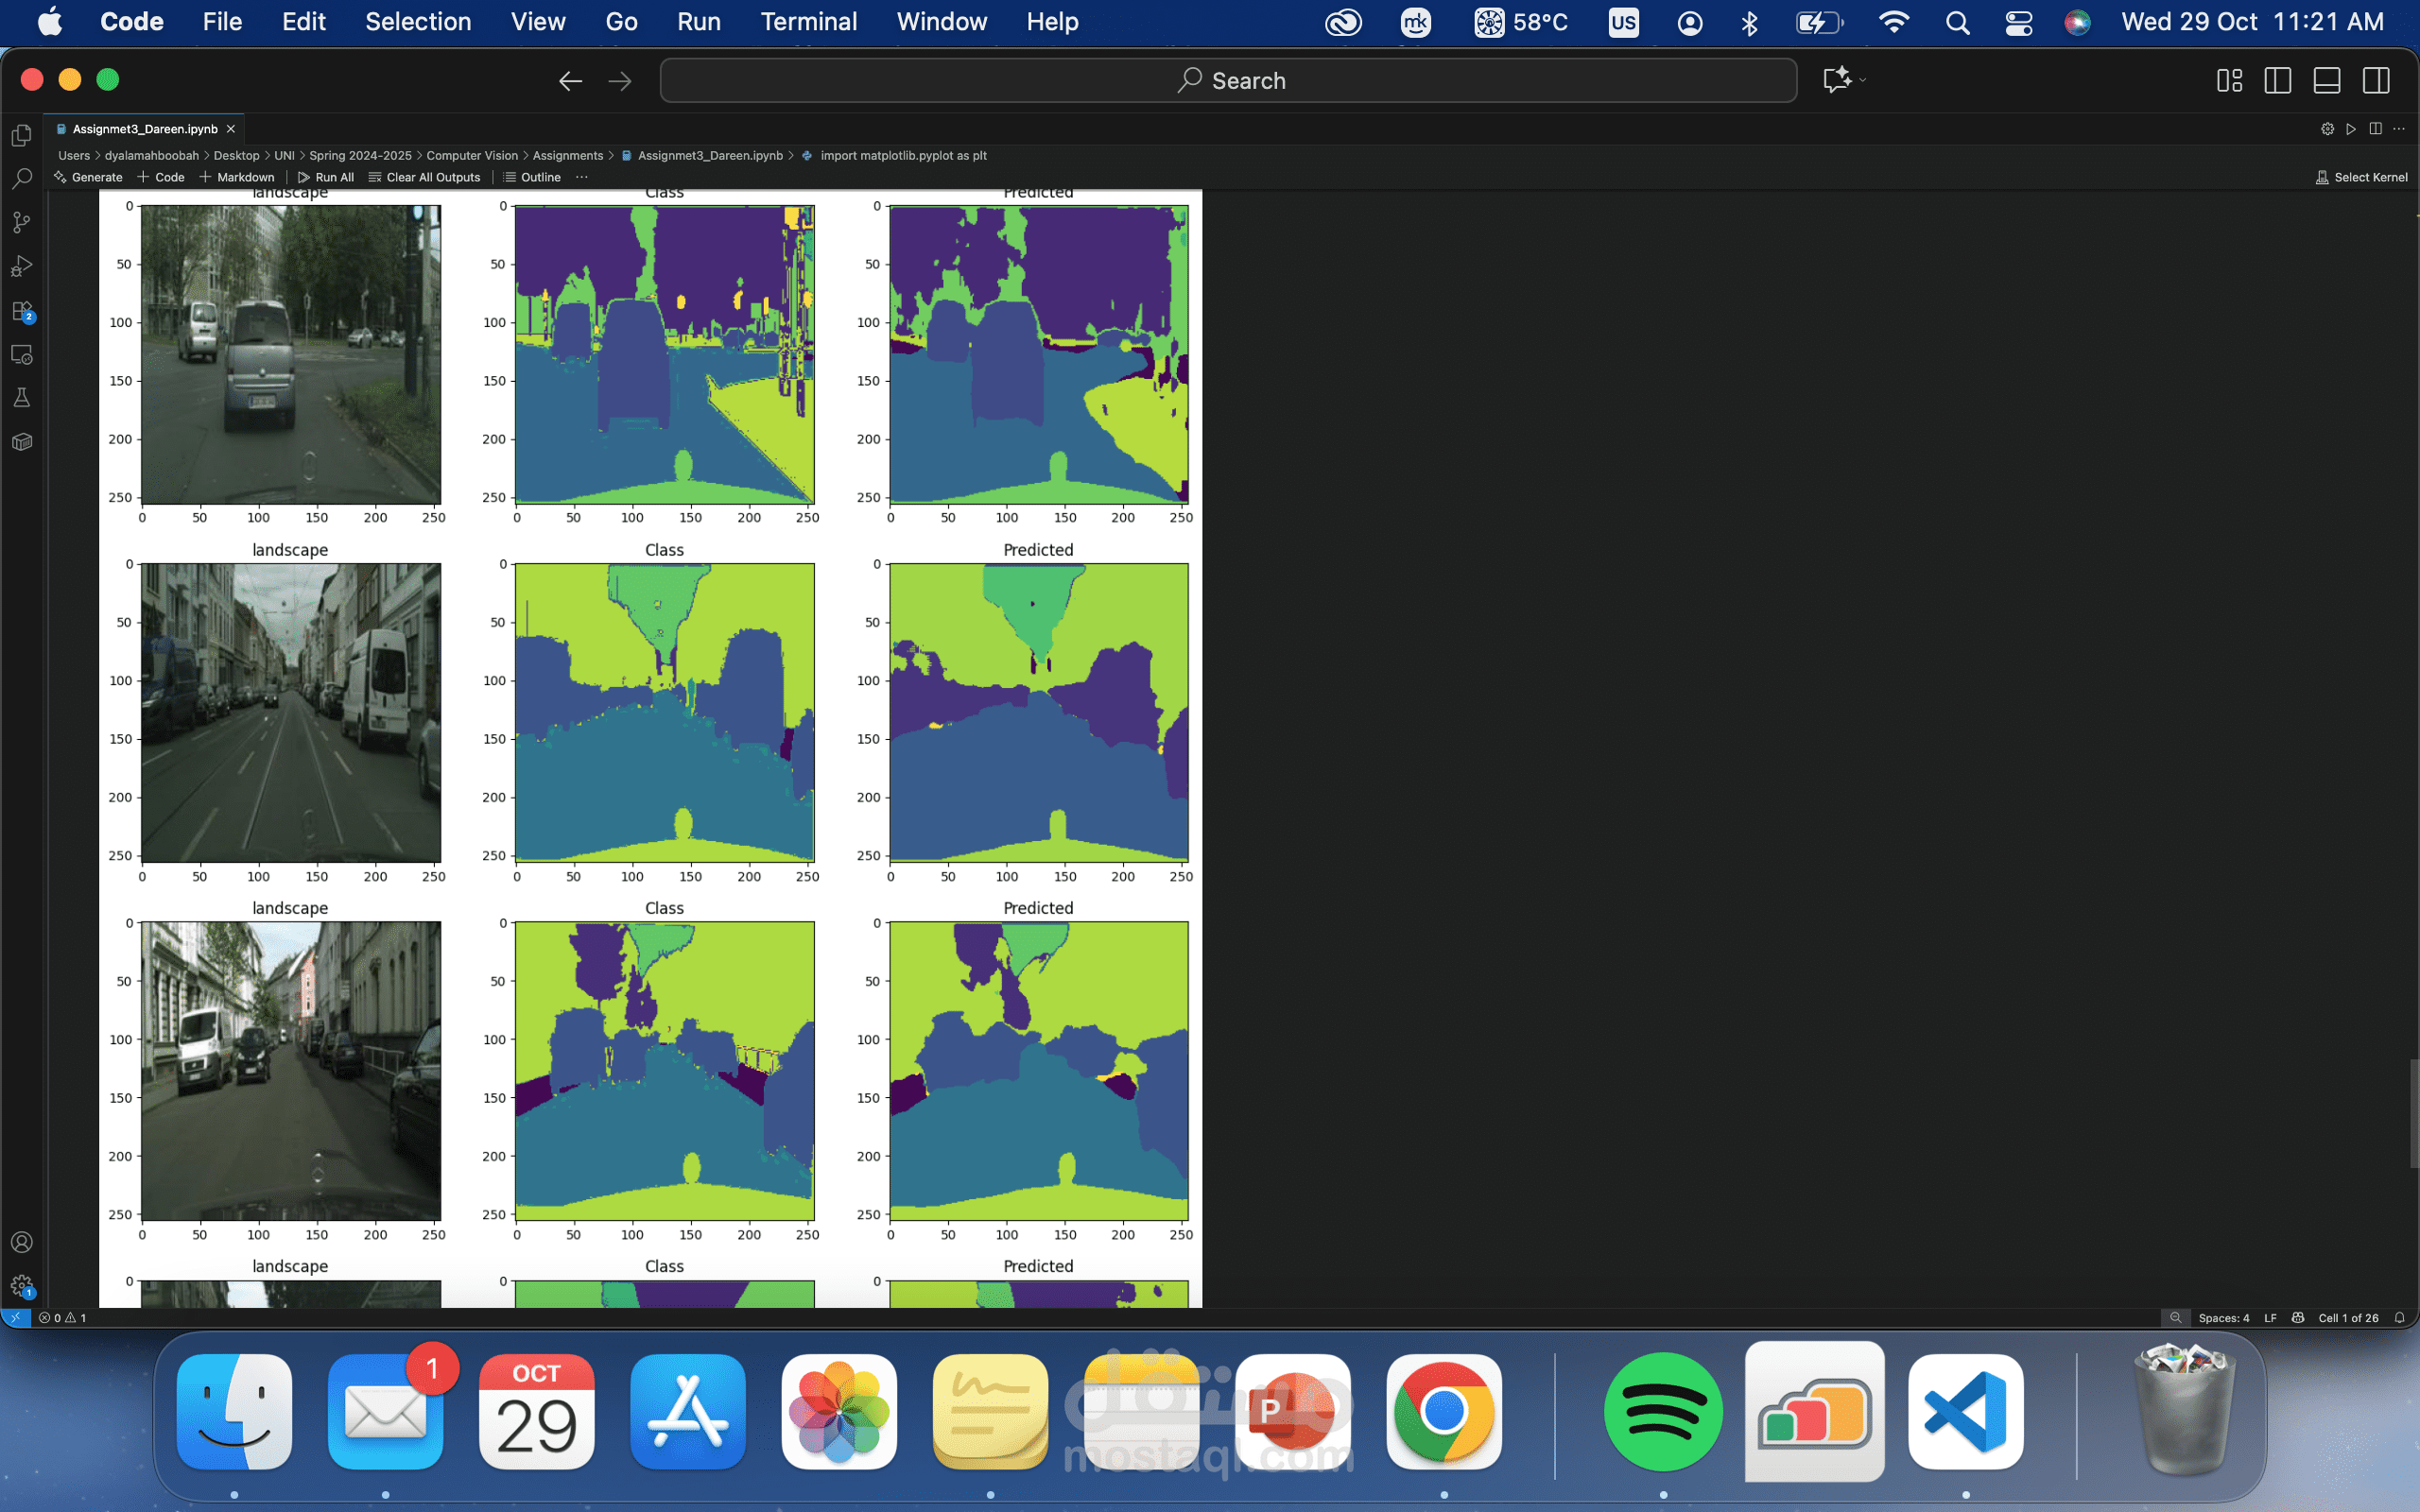
Task: Expand the Copilot chat dropdown arrow
Action: click(1863, 80)
